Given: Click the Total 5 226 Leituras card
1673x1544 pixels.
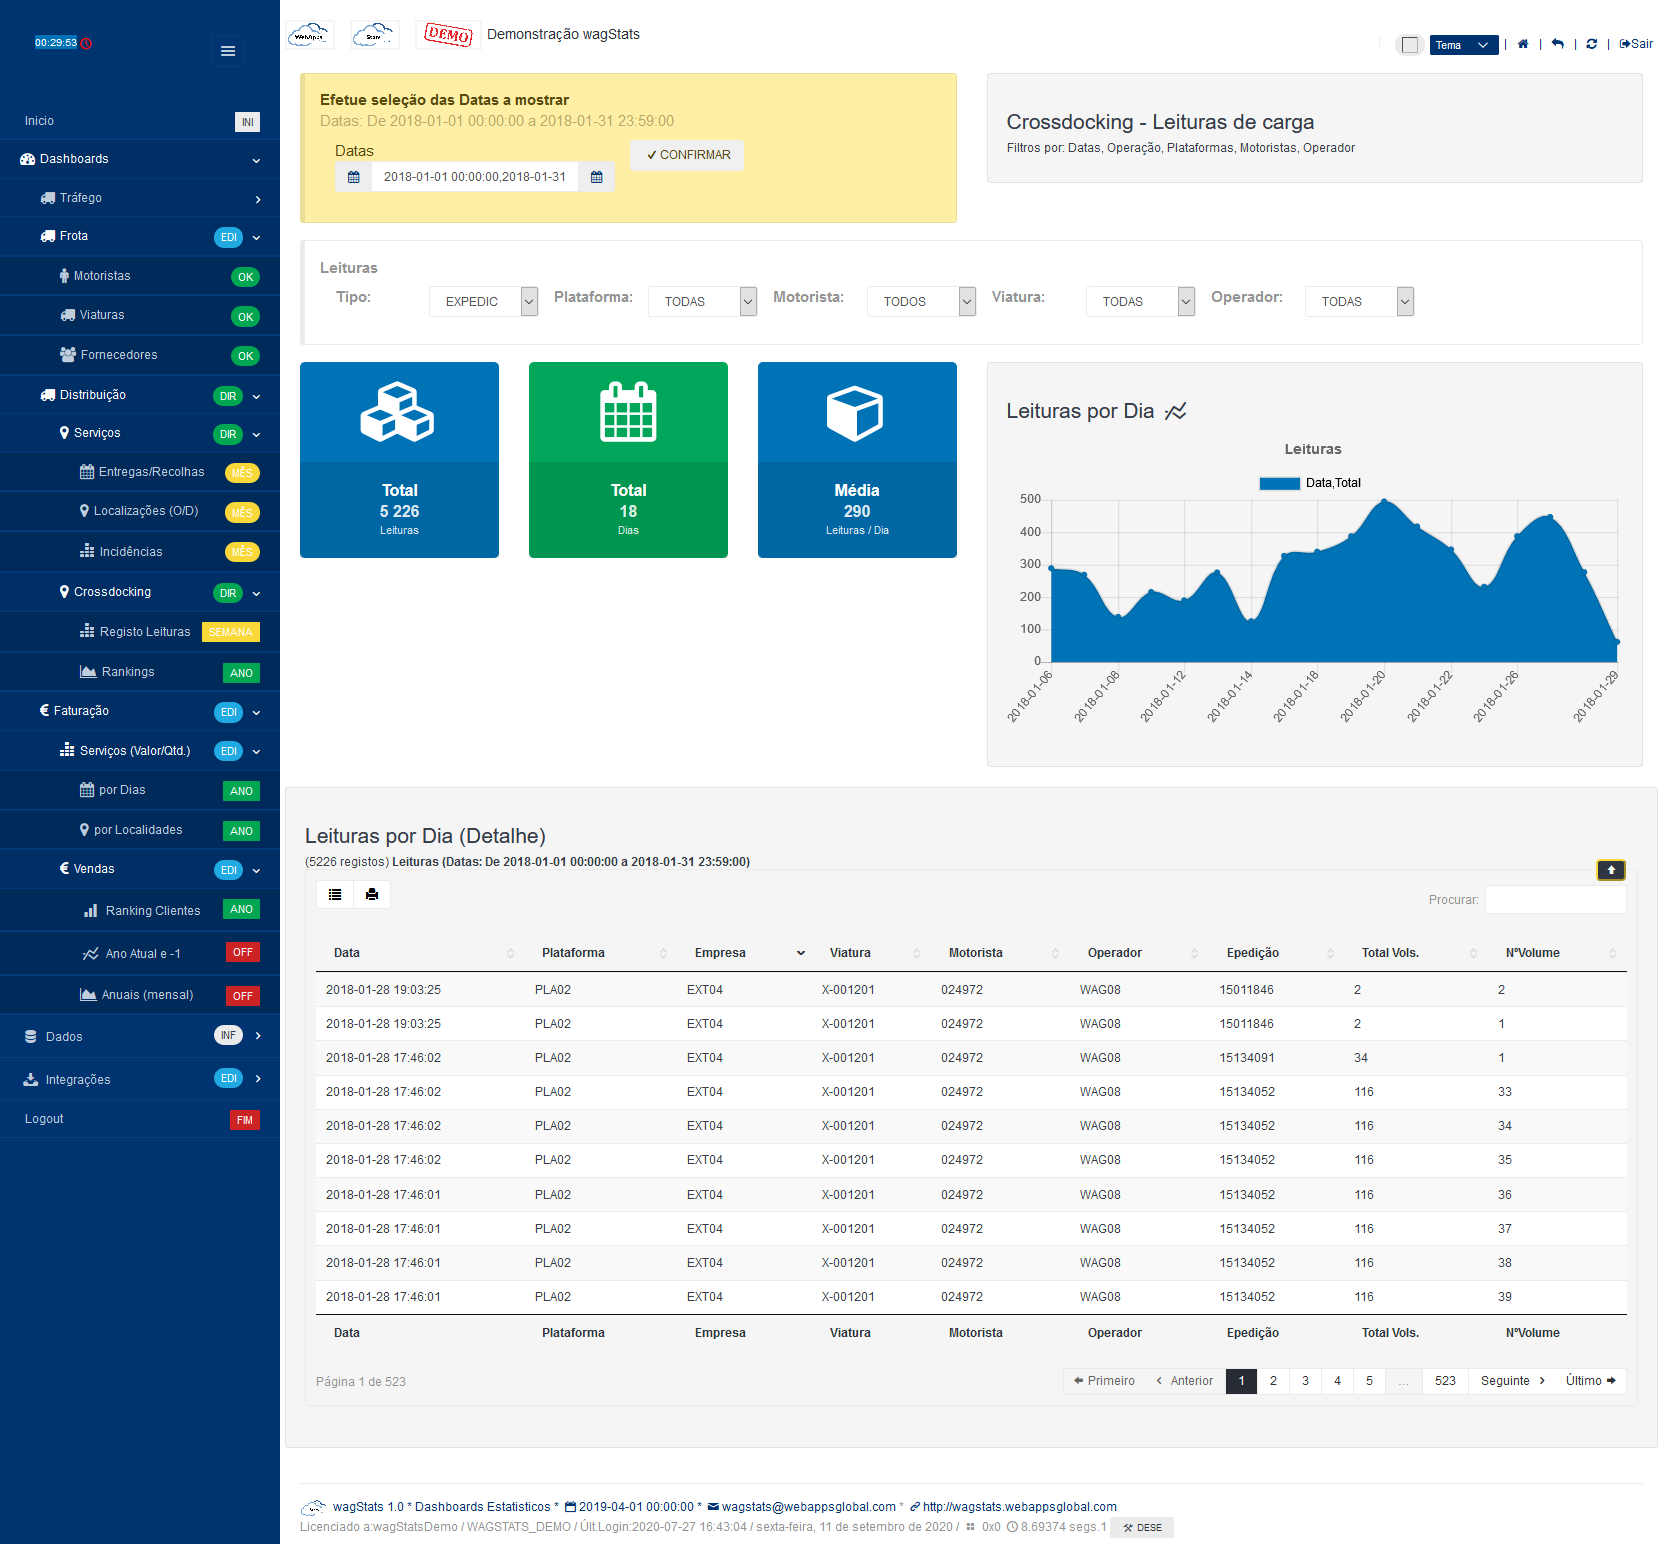Looking at the screenshot, I should pyautogui.click(x=399, y=460).
